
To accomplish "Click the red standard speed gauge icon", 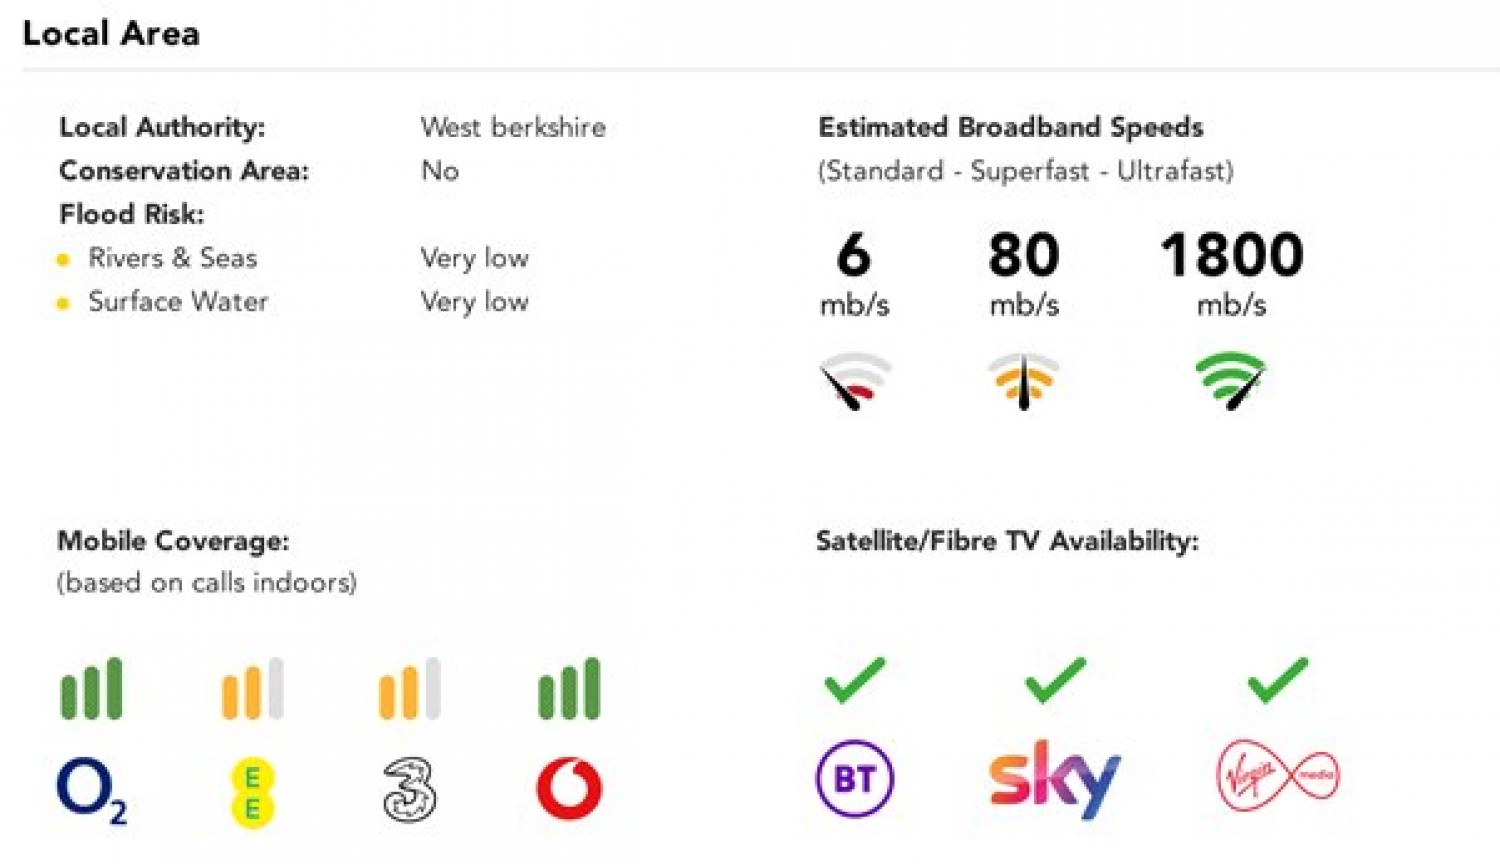I will coord(855,380).
